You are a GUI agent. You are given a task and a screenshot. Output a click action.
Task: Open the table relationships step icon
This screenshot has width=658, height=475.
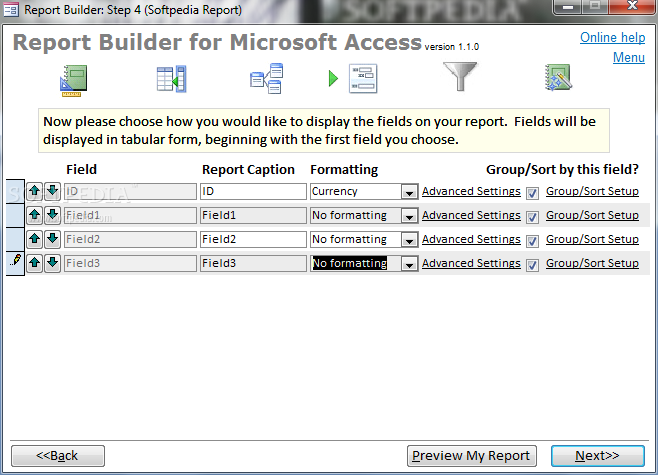pyautogui.click(x=266, y=78)
